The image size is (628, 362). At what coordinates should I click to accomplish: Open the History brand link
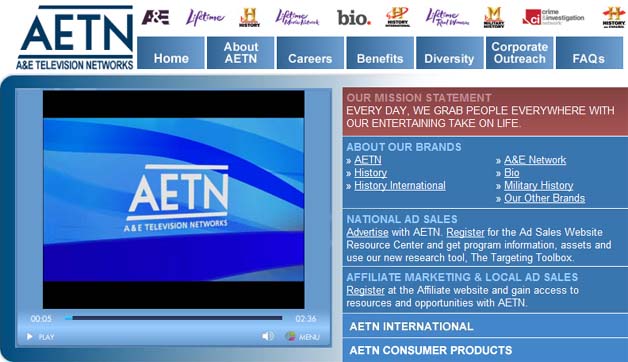click(x=370, y=173)
